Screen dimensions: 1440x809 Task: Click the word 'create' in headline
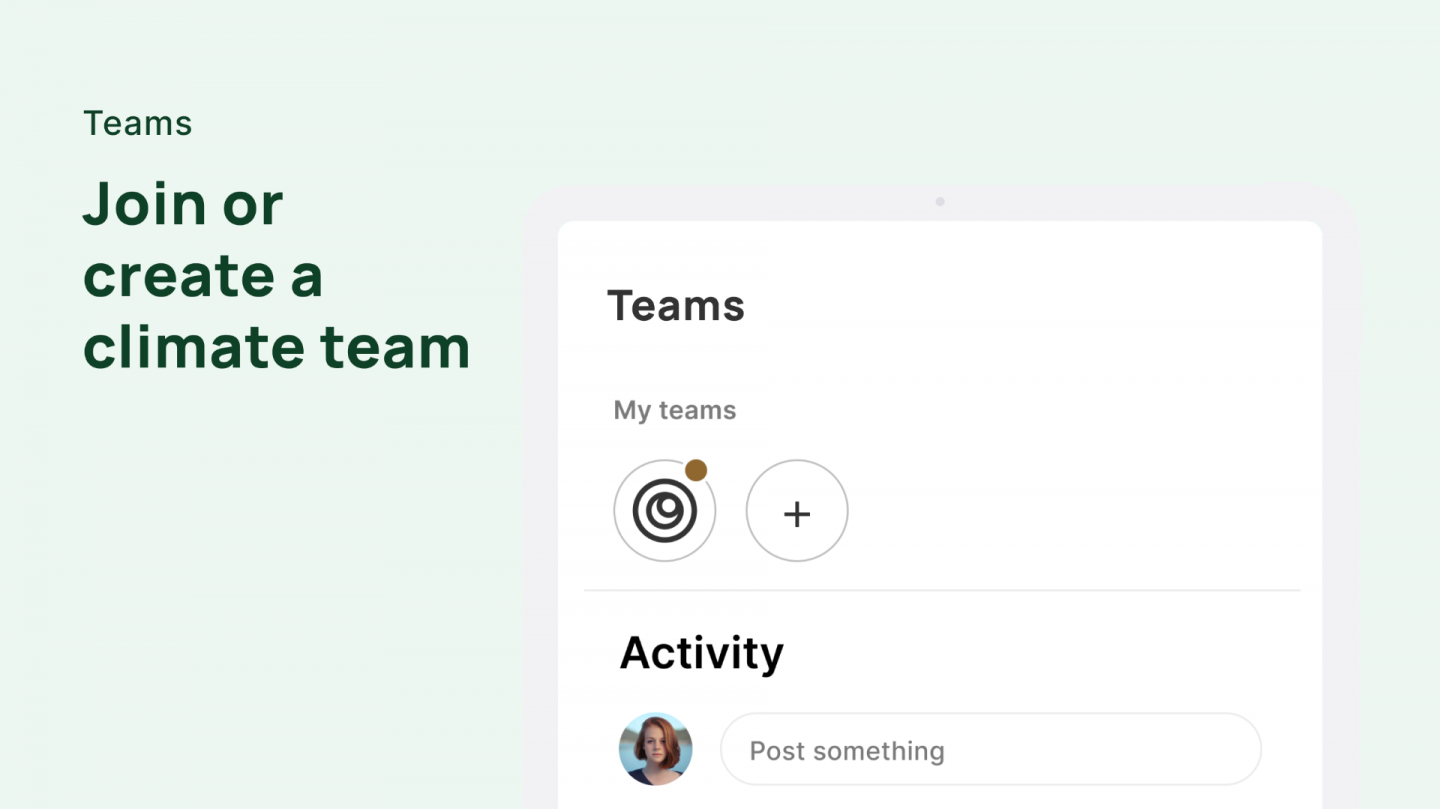click(x=176, y=276)
